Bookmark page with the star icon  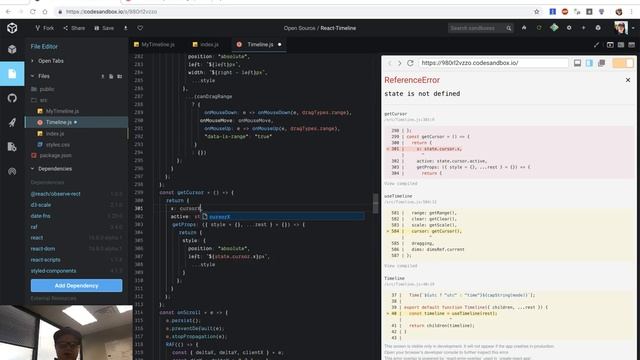537,12
